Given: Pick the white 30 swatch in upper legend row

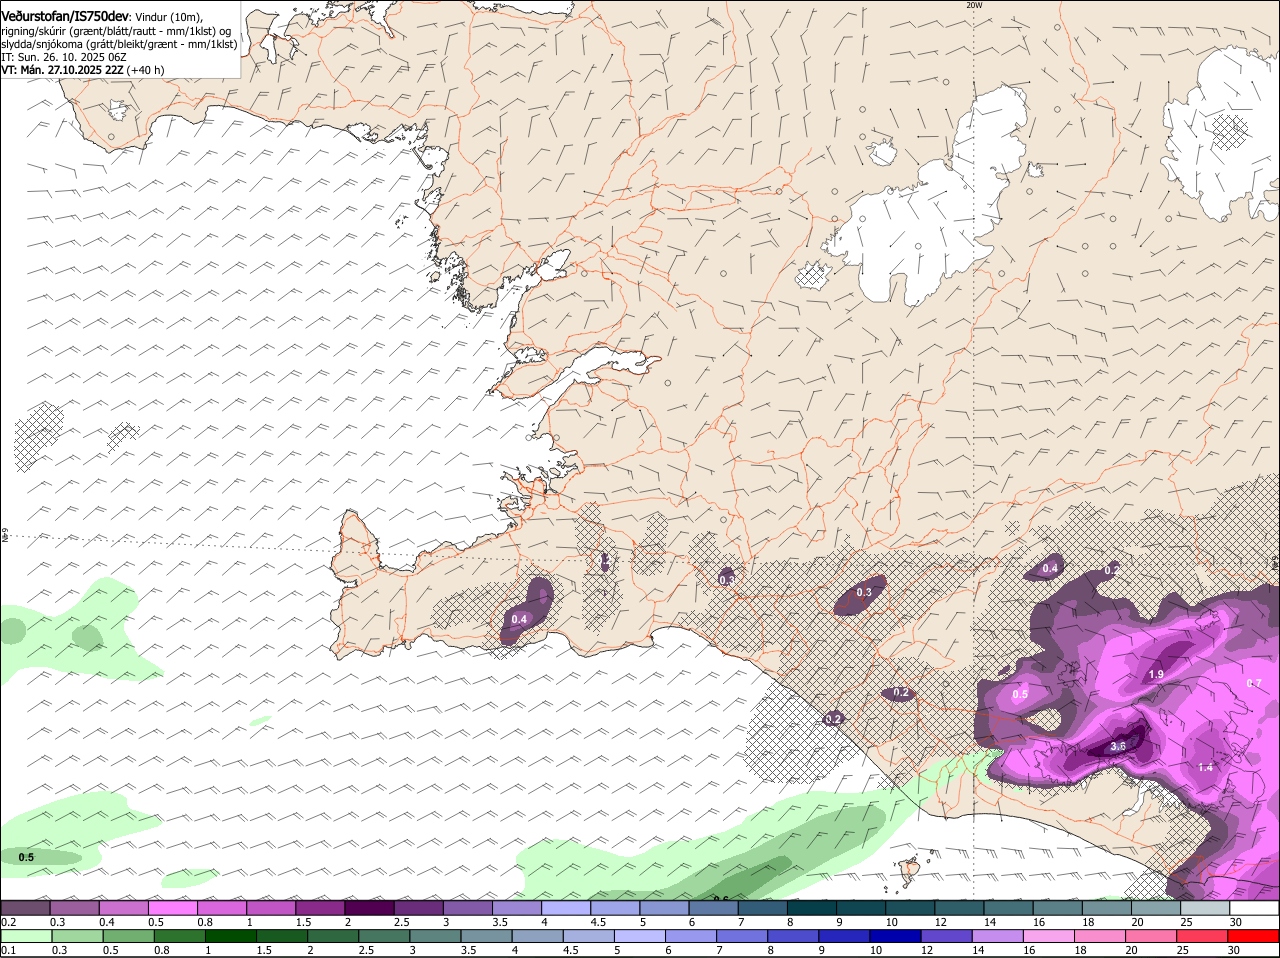Looking at the screenshot, I should tap(1254, 908).
